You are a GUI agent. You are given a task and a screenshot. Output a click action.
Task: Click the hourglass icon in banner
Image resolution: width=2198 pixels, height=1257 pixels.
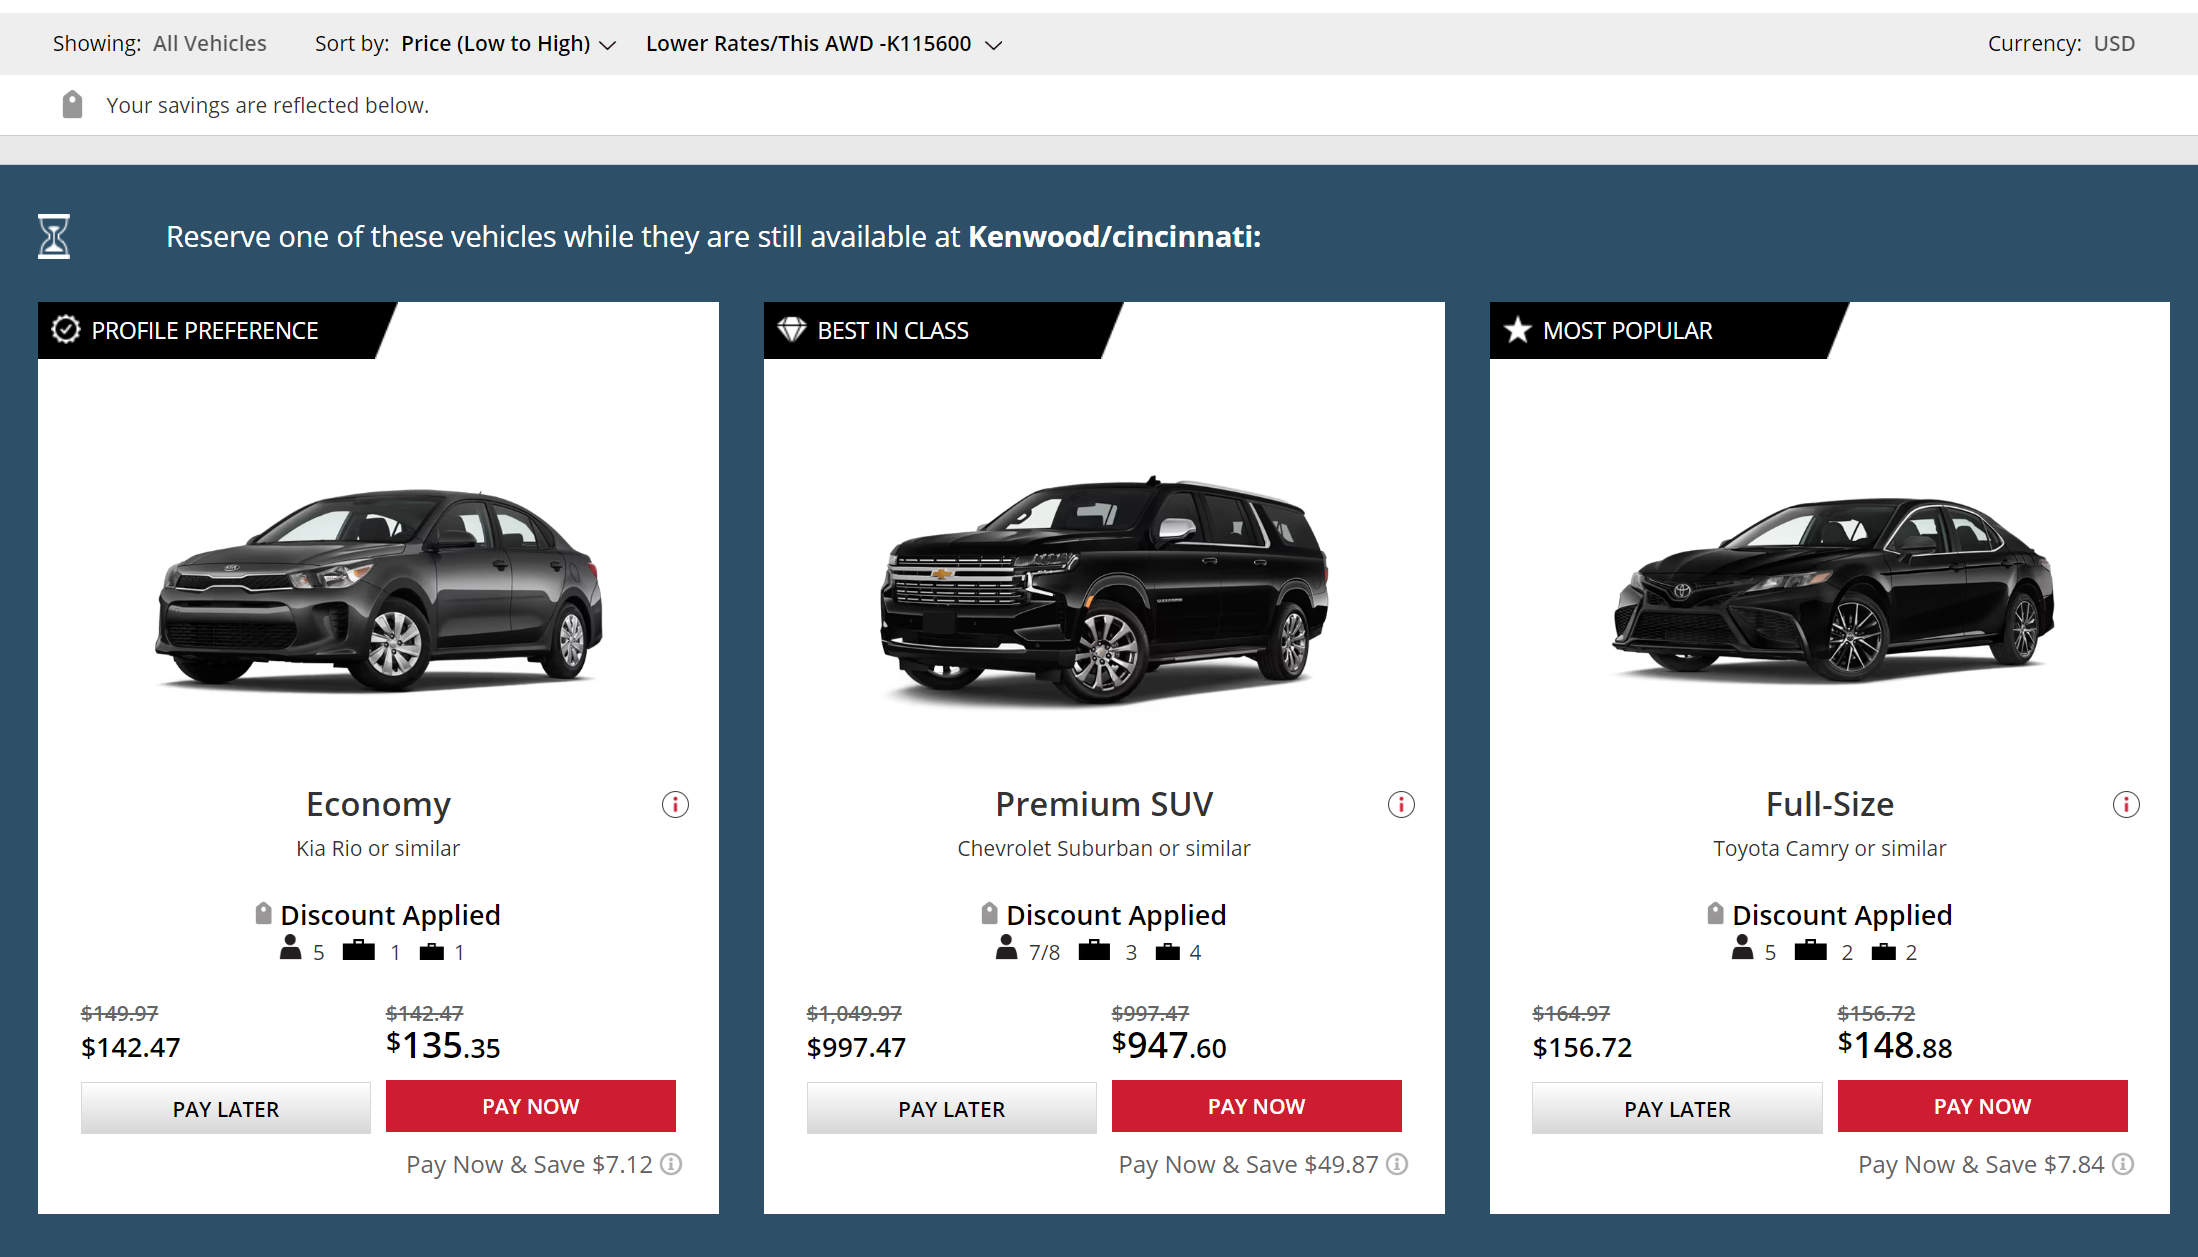pyautogui.click(x=54, y=237)
